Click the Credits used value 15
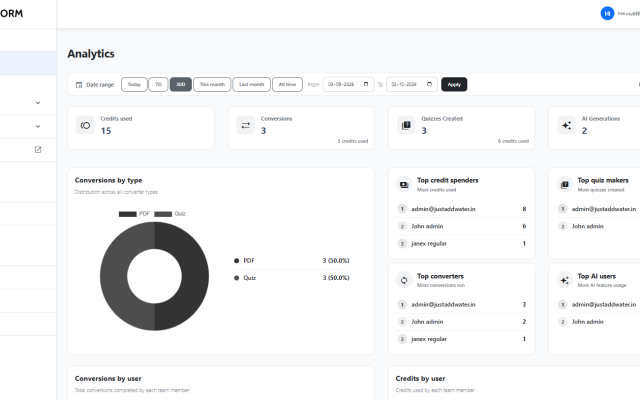The image size is (640, 400). pyautogui.click(x=106, y=131)
